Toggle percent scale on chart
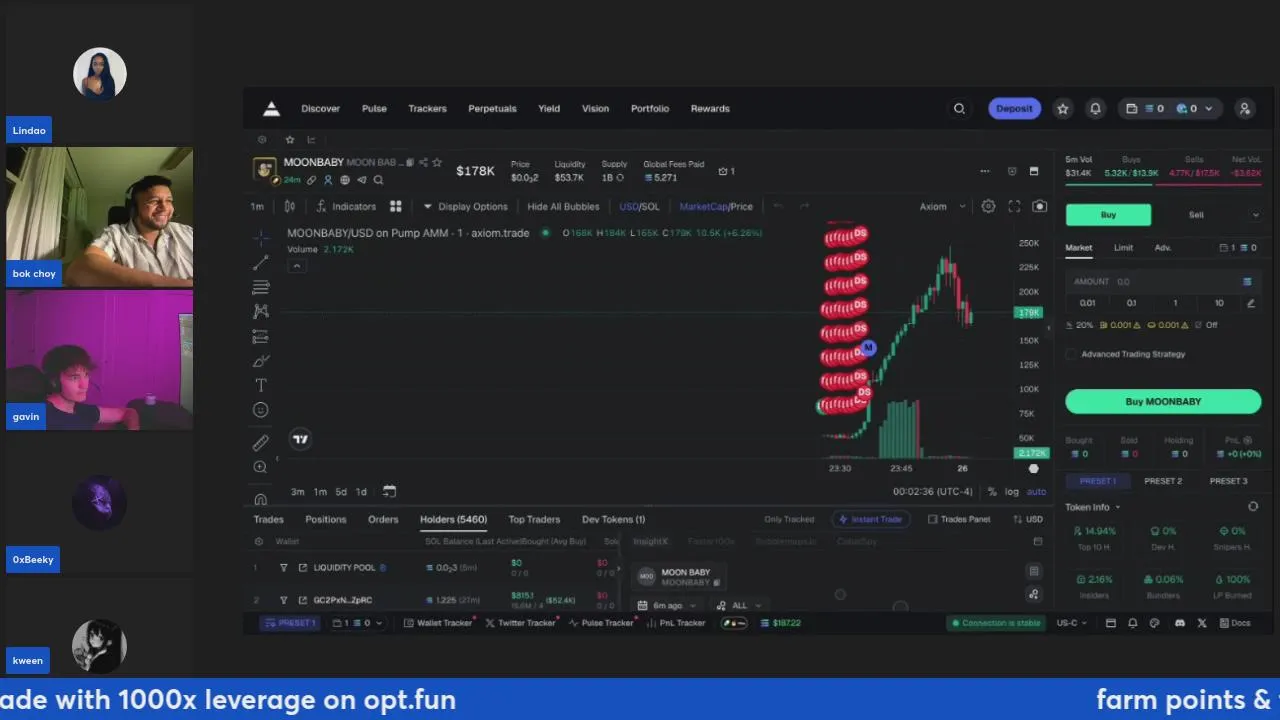1280x720 pixels. (x=992, y=491)
